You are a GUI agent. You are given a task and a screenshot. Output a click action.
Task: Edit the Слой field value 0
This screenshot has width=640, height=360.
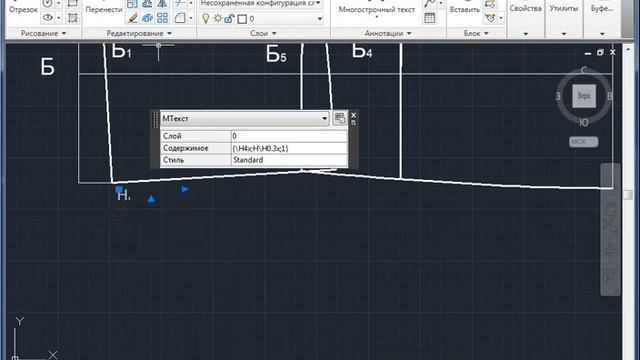(289, 136)
